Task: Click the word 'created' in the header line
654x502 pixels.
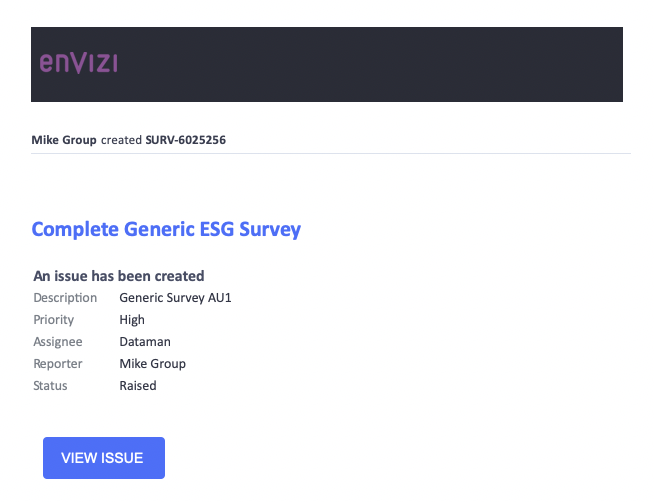Action: 121,140
